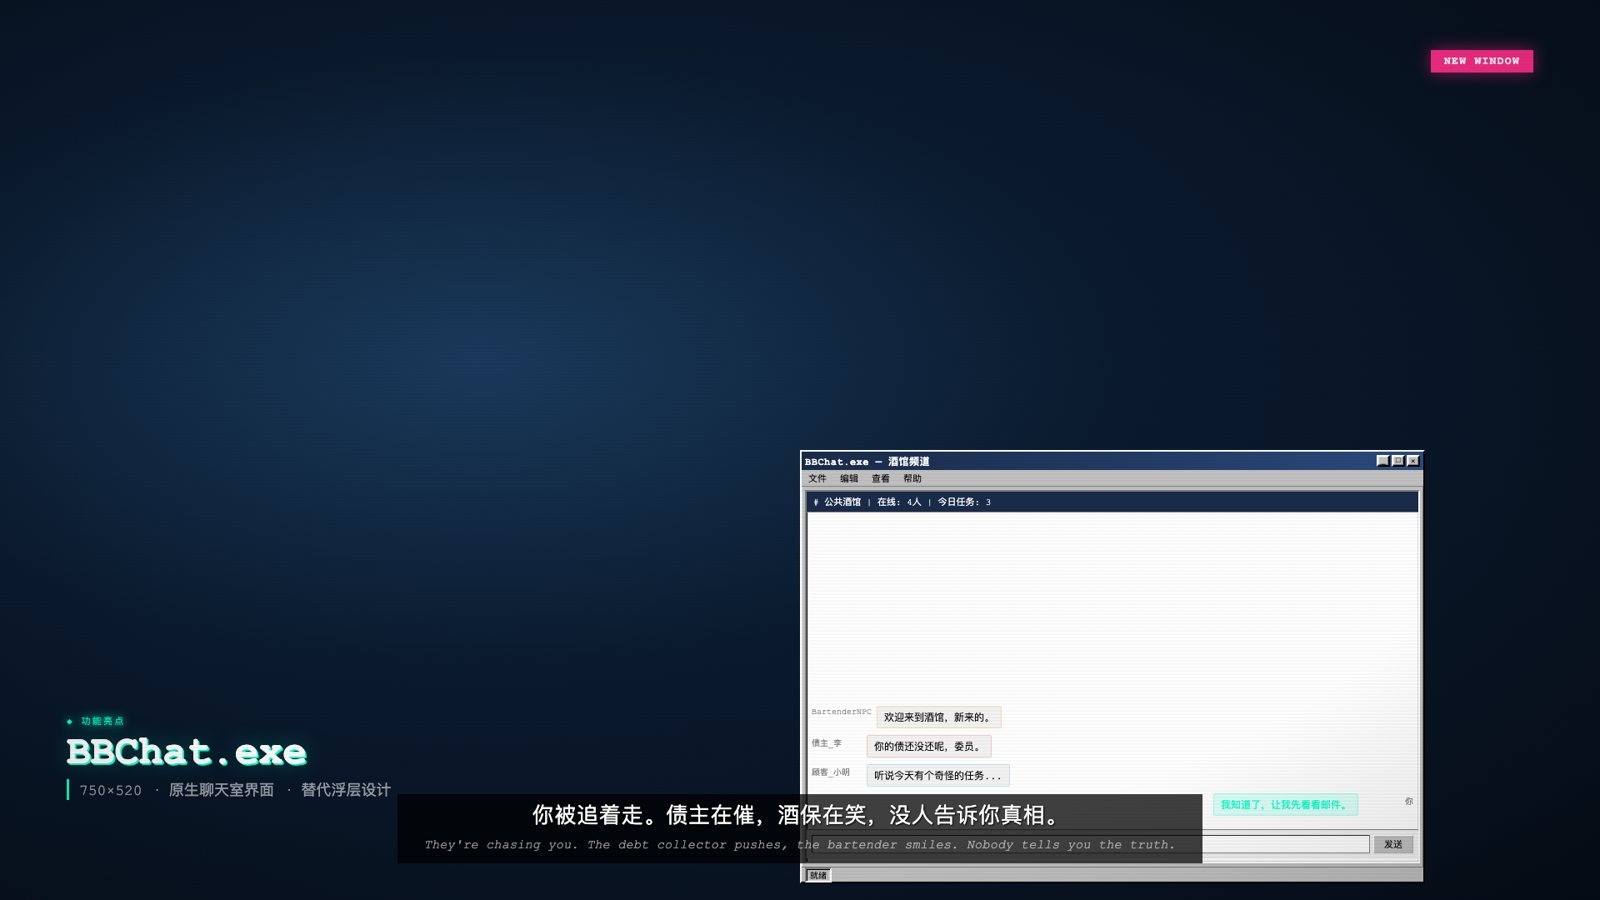Open the 查看 menu in BBChat
The width and height of the screenshot is (1600, 900).
pyautogui.click(x=881, y=479)
